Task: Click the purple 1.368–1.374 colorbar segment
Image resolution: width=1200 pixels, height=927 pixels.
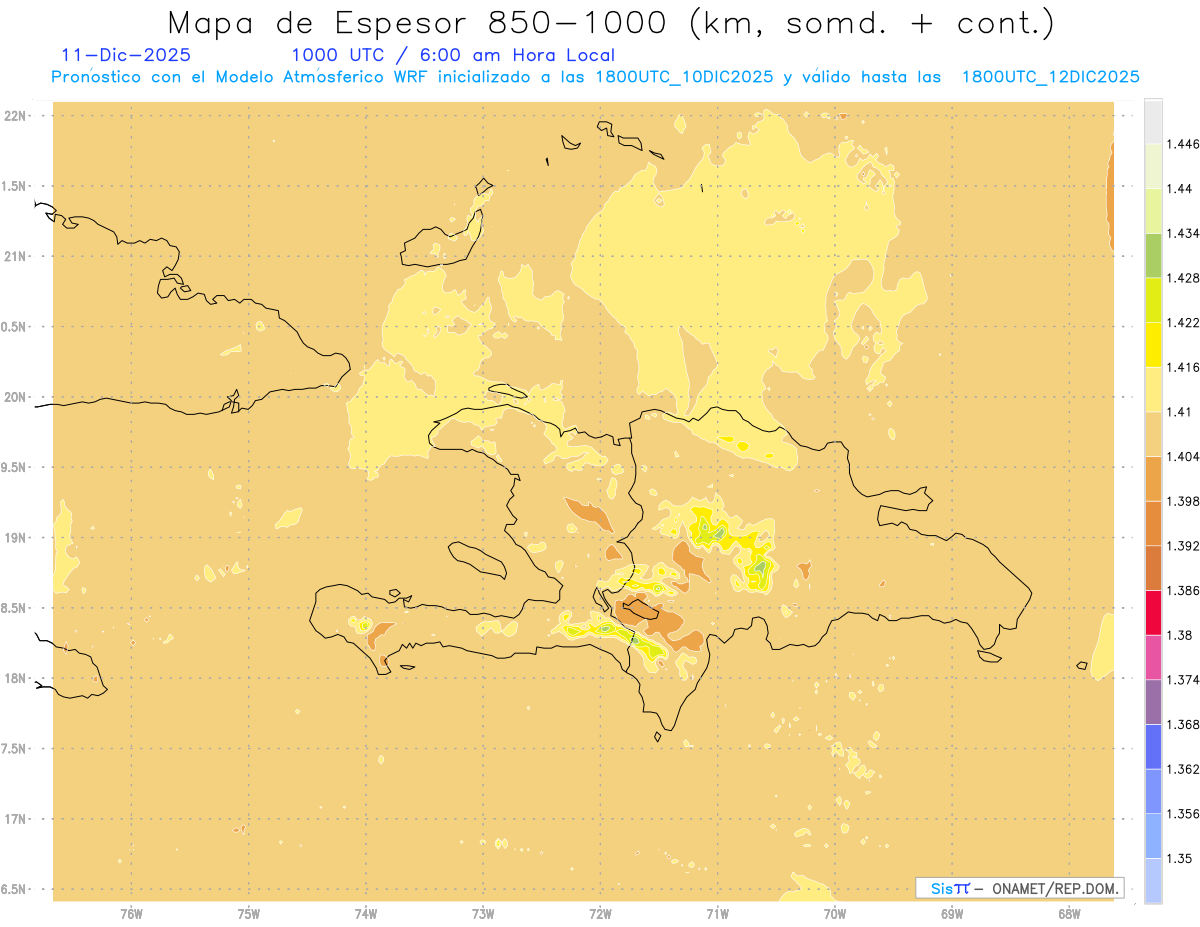Action: pyautogui.click(x=1153, y=702)
